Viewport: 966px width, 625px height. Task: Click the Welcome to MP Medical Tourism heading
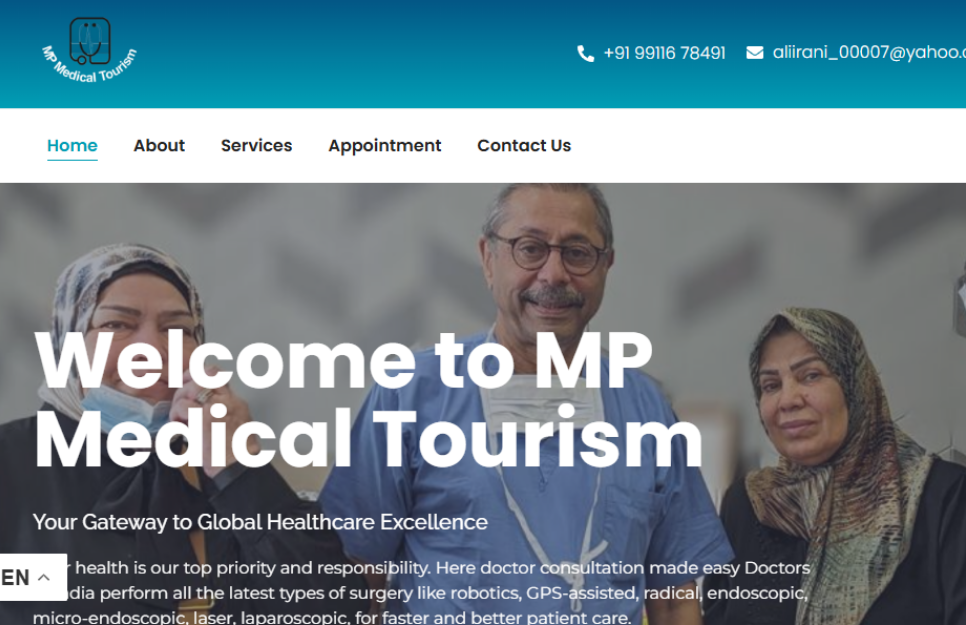click(368, 399)
